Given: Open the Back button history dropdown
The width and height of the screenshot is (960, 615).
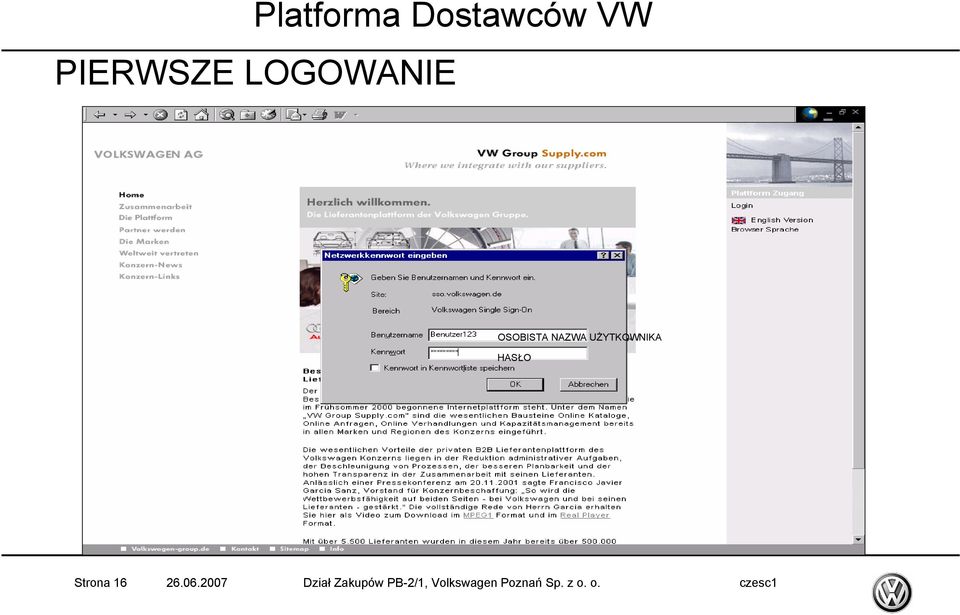Looking at the screenshot, I should point(114,115).
